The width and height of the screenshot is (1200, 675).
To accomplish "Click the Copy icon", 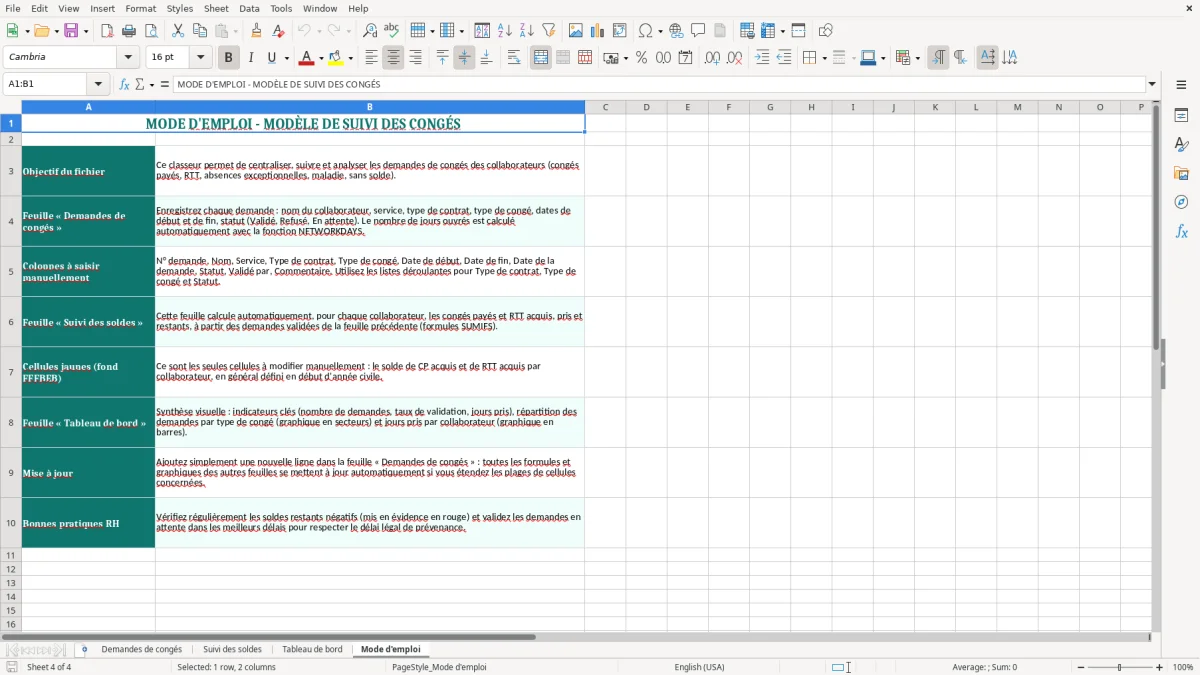I will [199, 31].
